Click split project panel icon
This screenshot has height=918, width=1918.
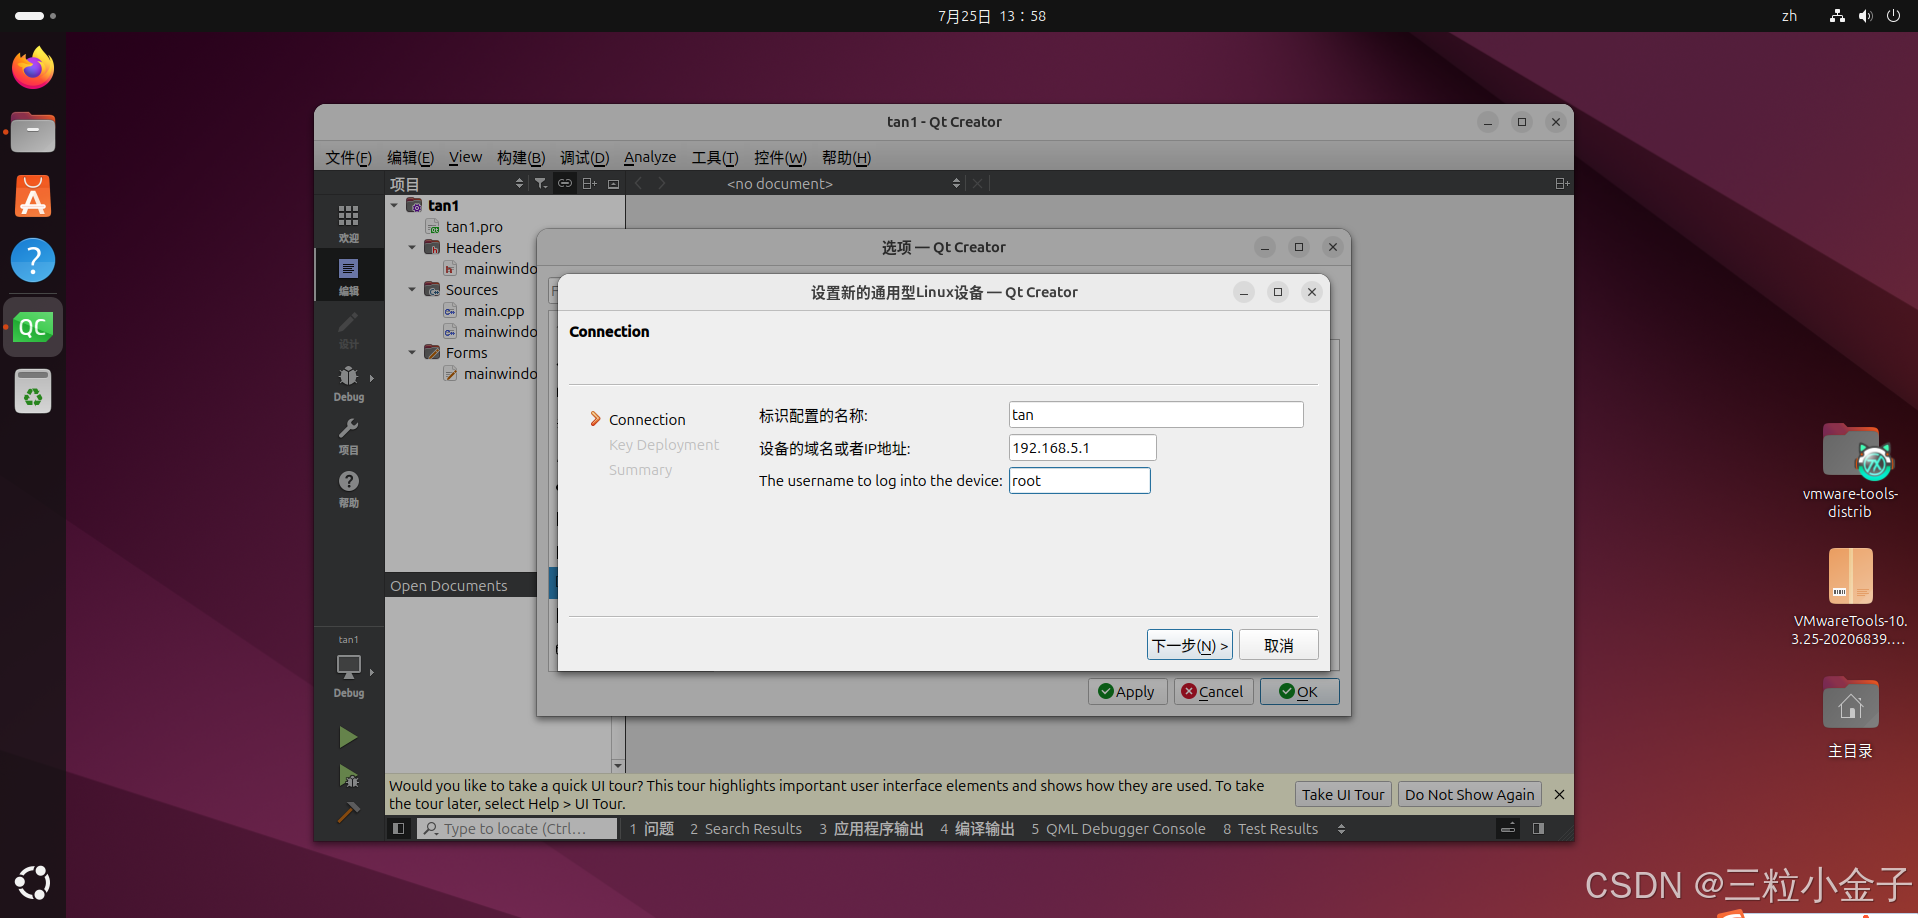(589, 183)
